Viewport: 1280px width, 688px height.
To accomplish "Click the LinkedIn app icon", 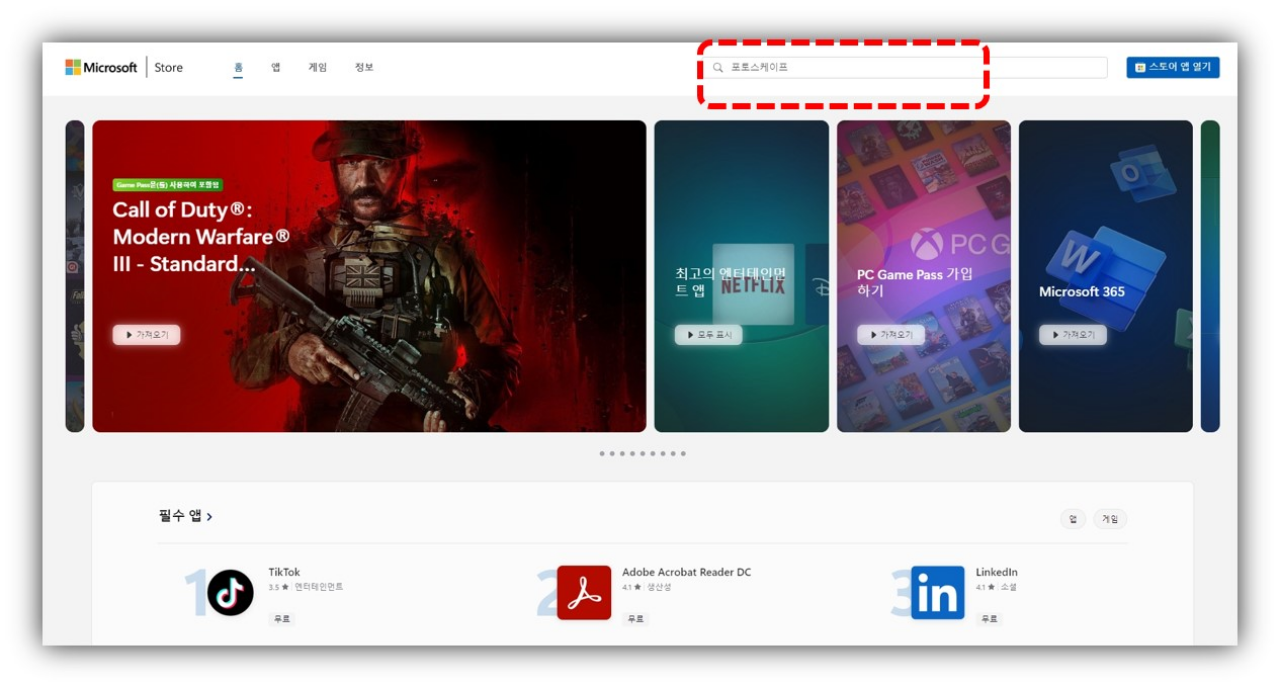I will point(937,593).
